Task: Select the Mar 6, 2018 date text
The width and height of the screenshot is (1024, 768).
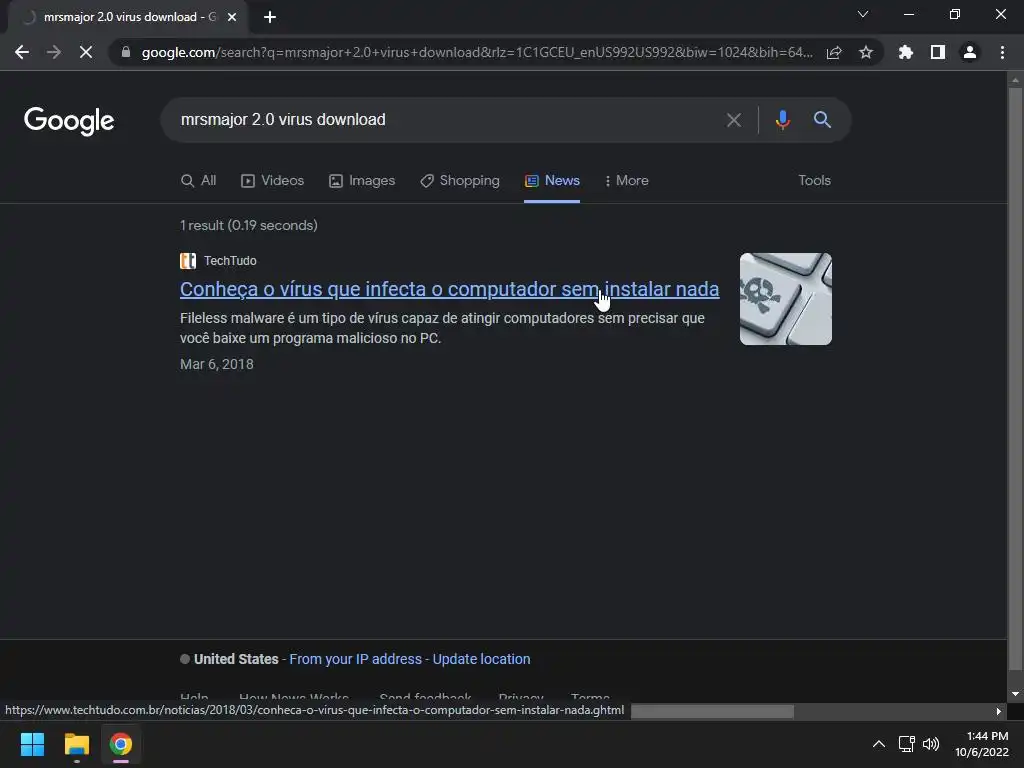Action: [x=217, y=364]
